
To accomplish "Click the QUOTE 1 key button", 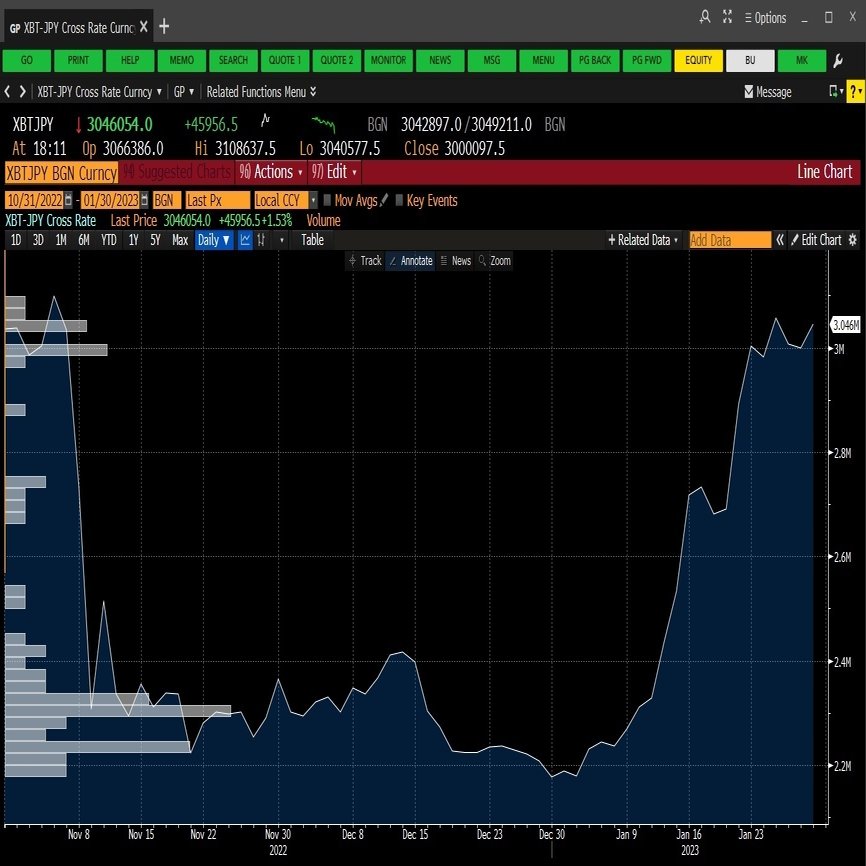I will (285, 60).
